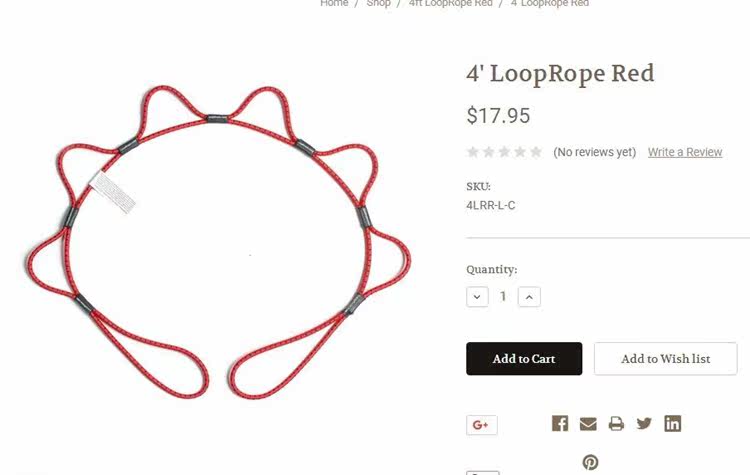This screenshot has width=750, height=475.
Task: Go to Home breadcrumb
Action: point(334,3)
